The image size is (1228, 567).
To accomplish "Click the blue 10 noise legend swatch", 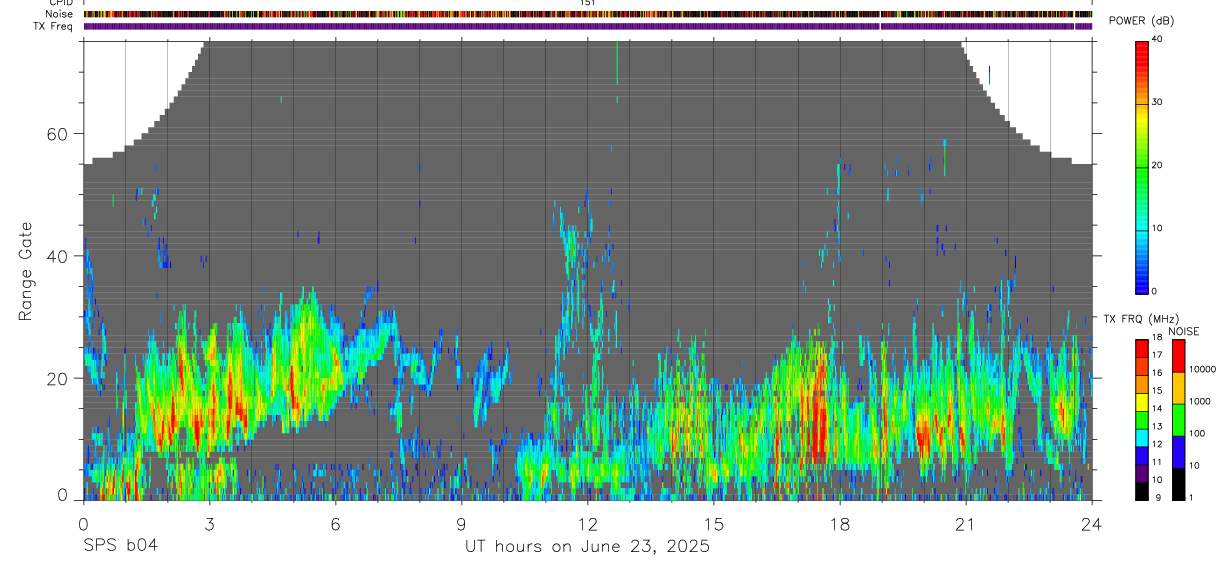I will (x=1179, y=452).
